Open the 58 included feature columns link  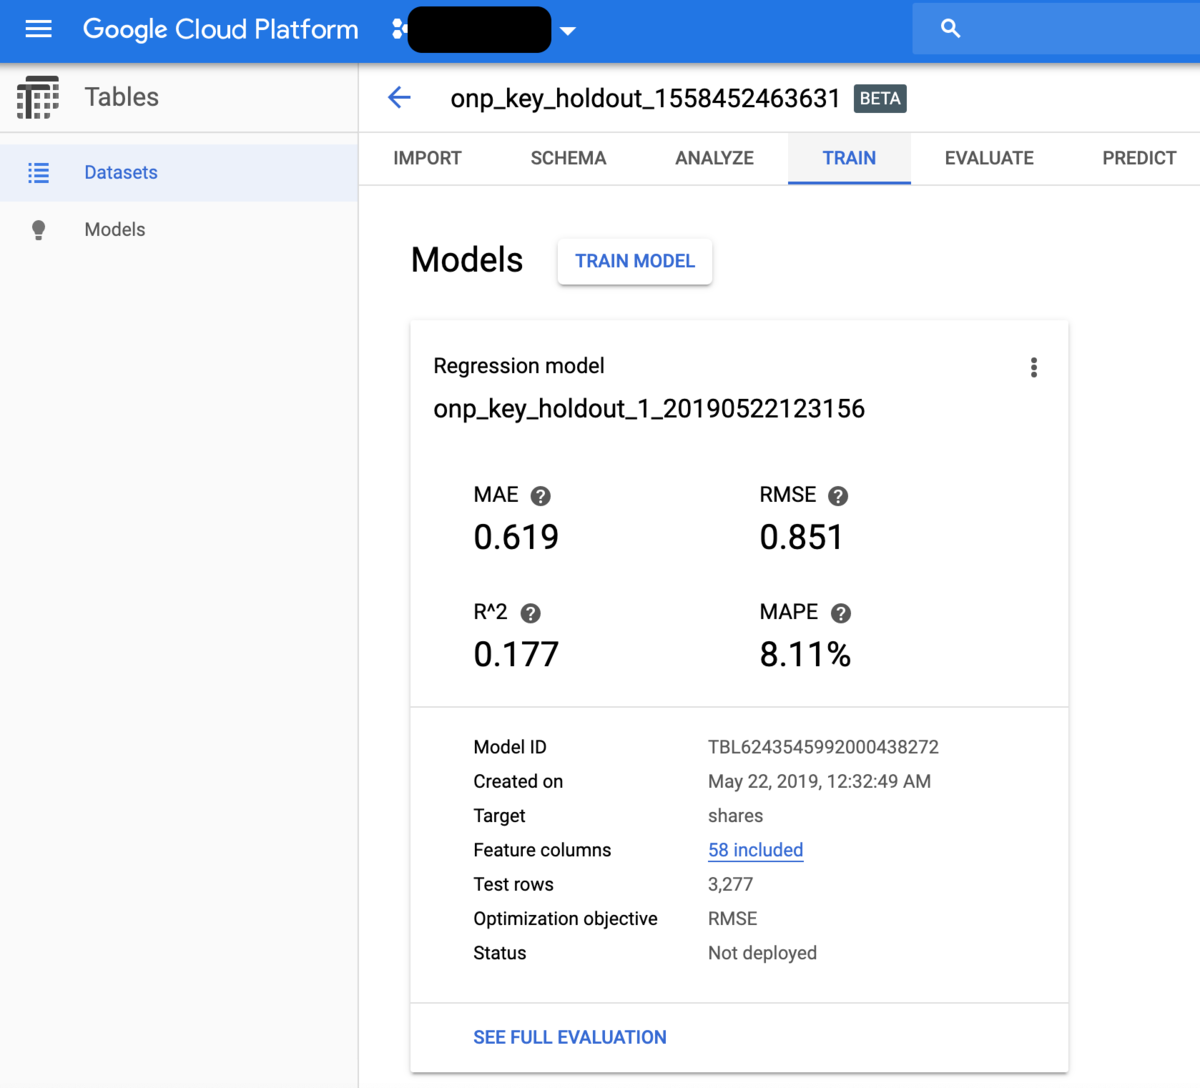tap(756, 850)
